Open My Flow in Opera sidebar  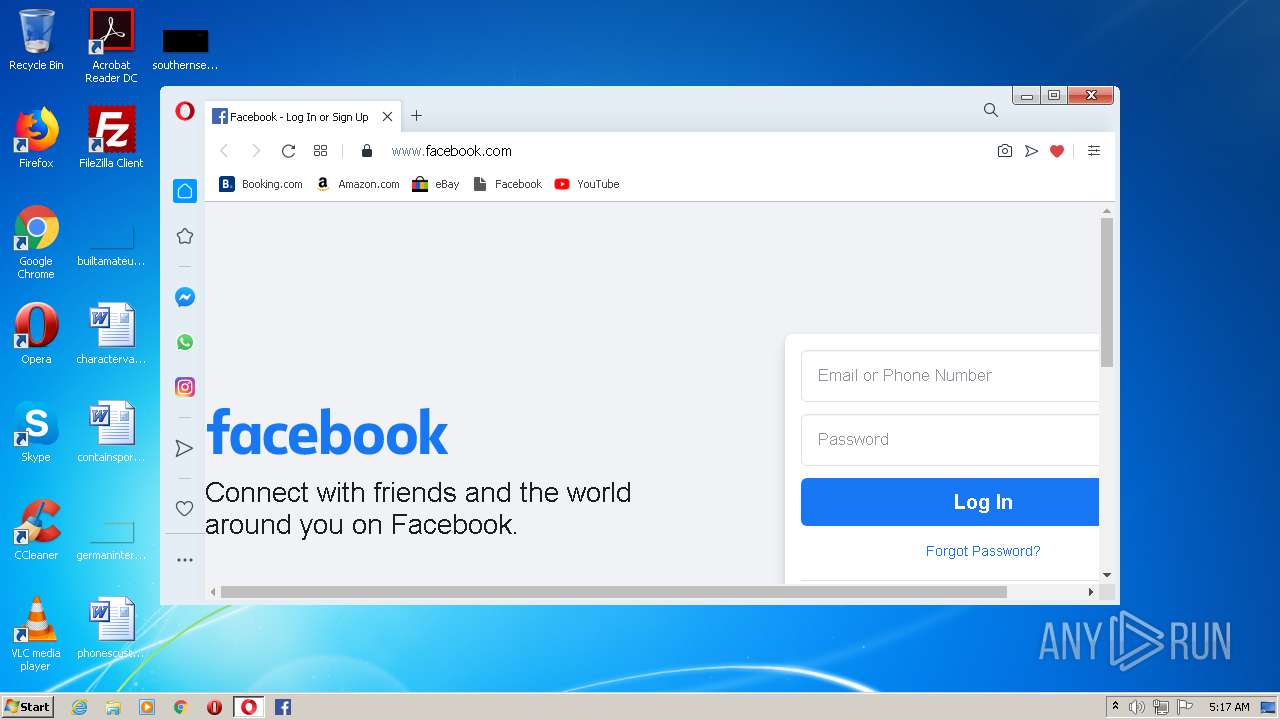point(185,448)
